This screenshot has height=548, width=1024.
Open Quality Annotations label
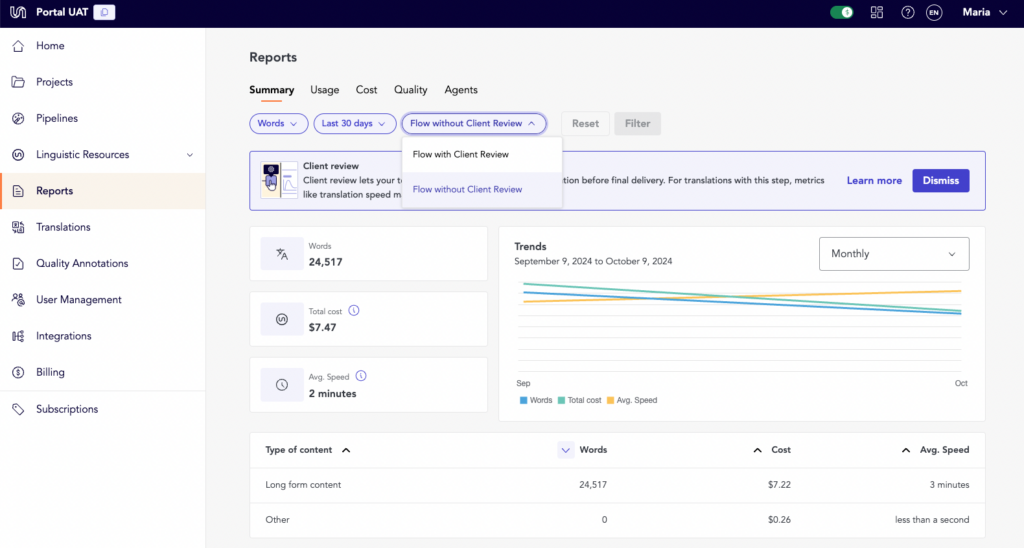click(82, 263)
